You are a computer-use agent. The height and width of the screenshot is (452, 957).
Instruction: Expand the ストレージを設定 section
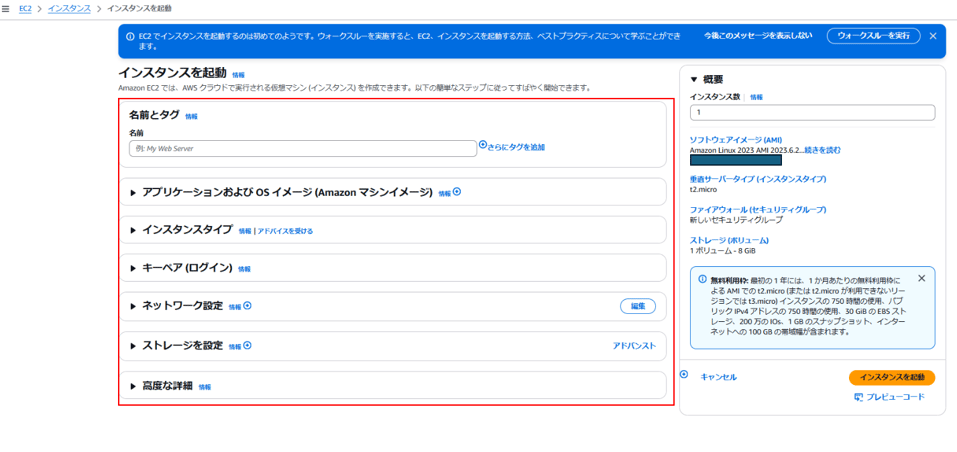pos(133,346)
